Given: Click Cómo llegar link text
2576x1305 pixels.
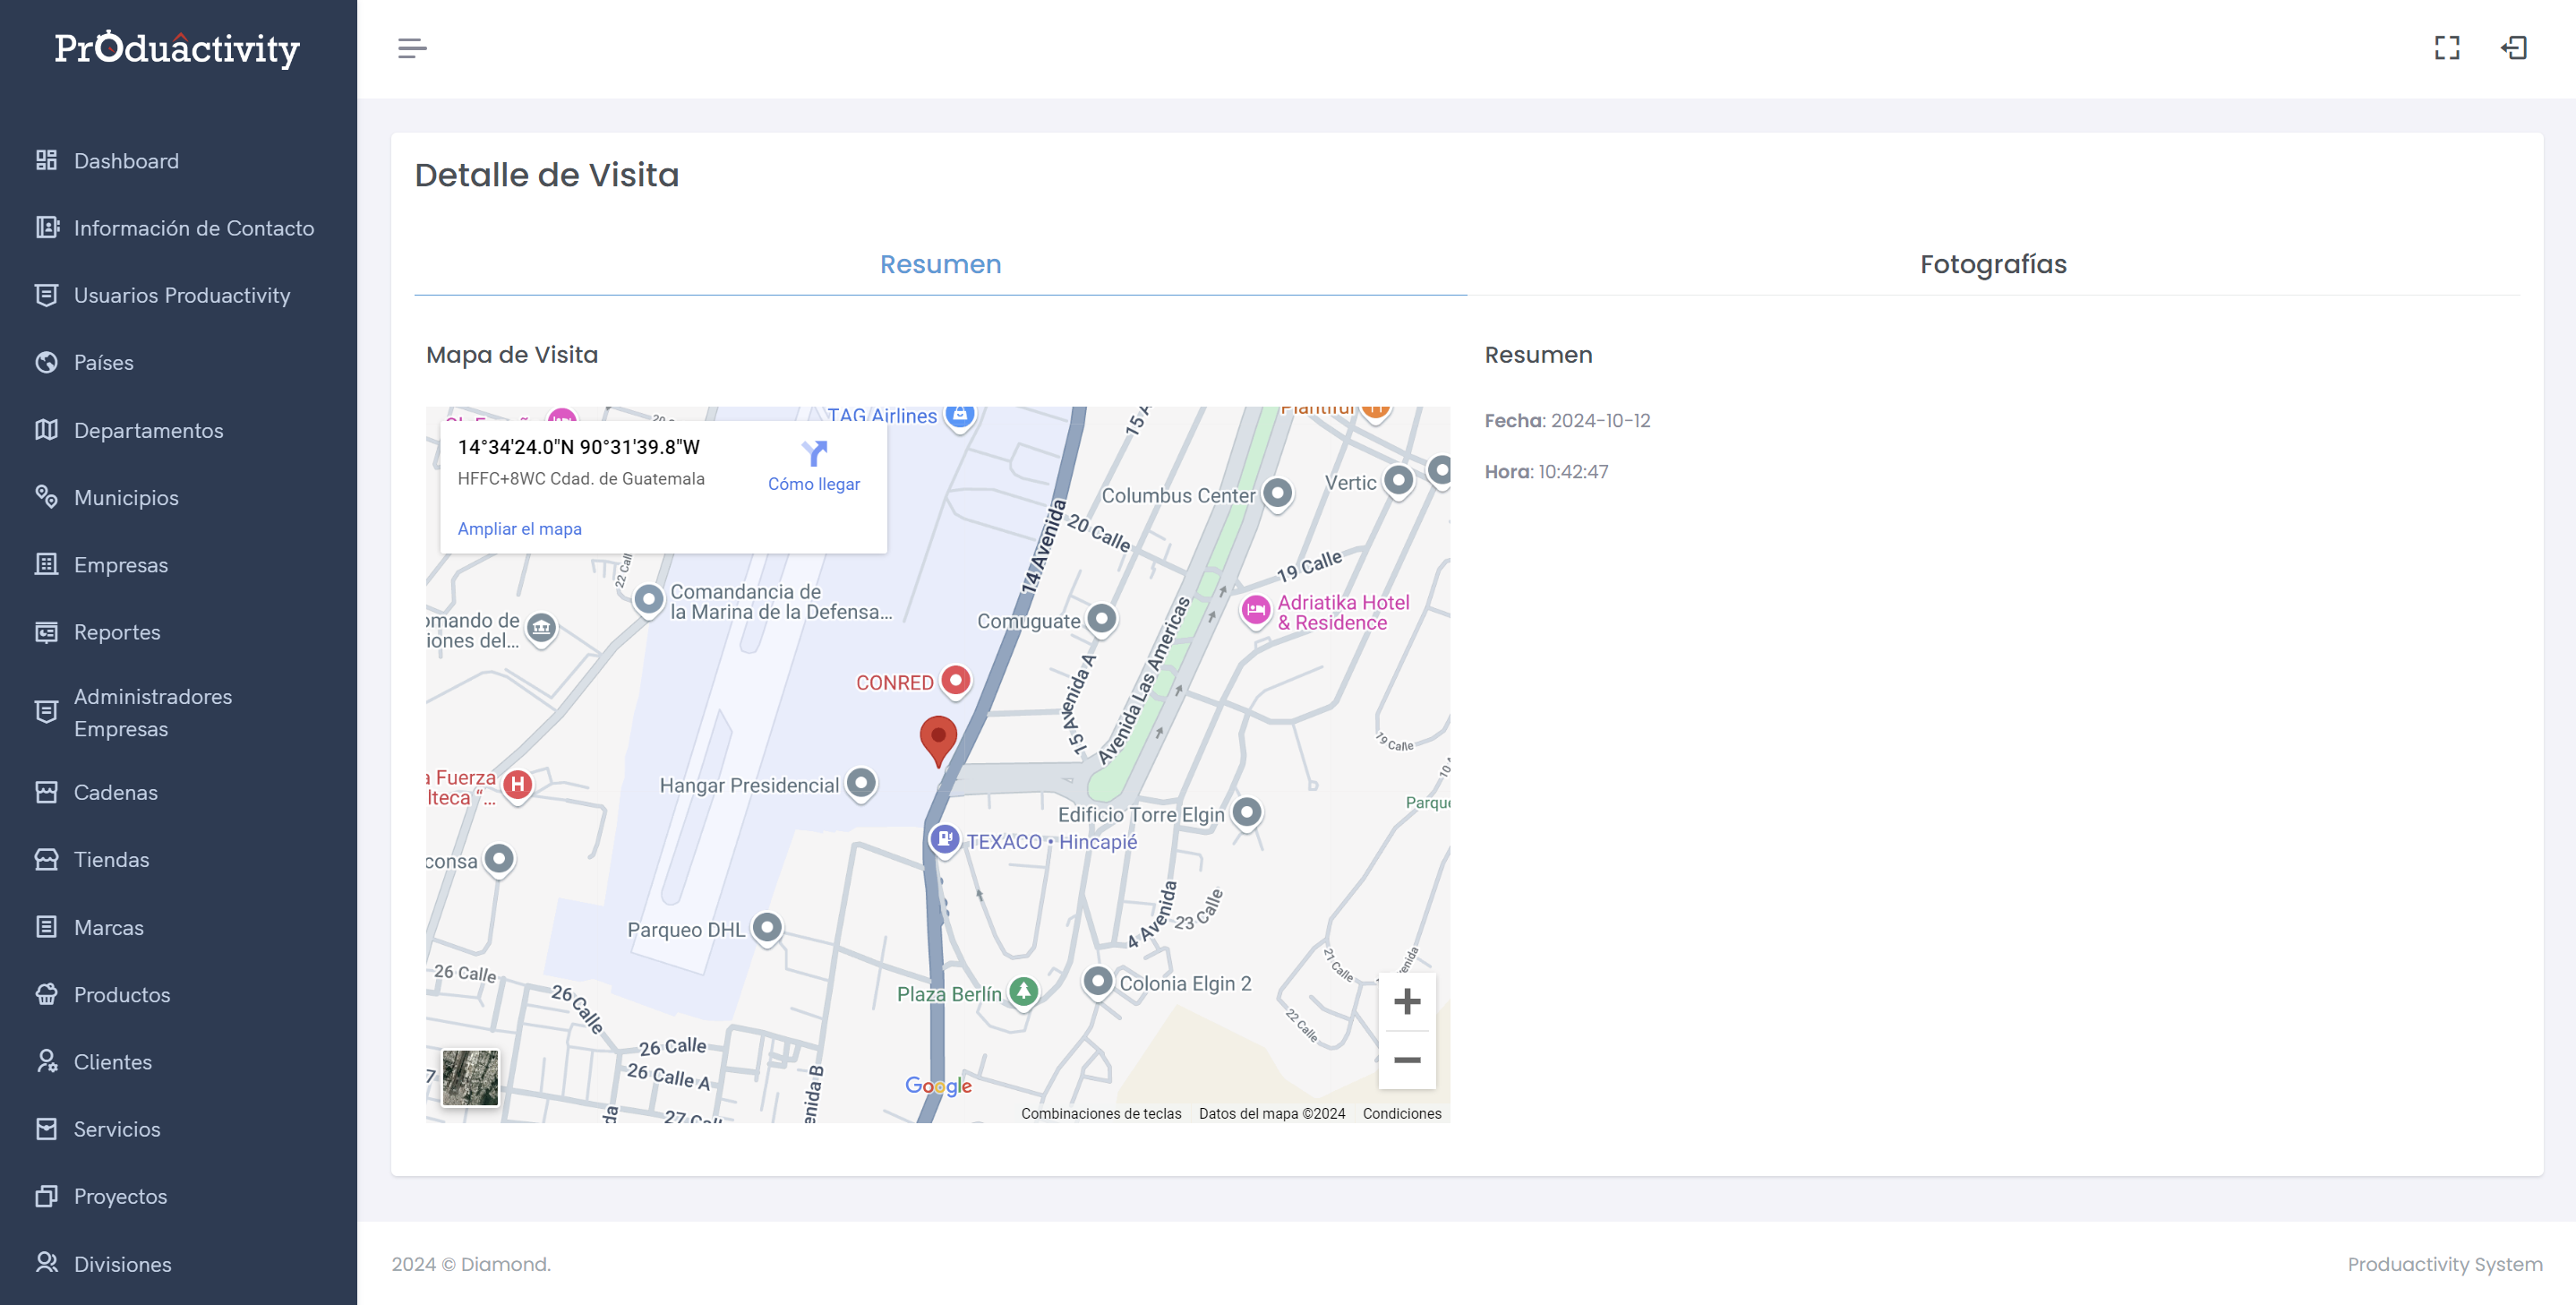Looking at the screenshot, I should point(813,484).
